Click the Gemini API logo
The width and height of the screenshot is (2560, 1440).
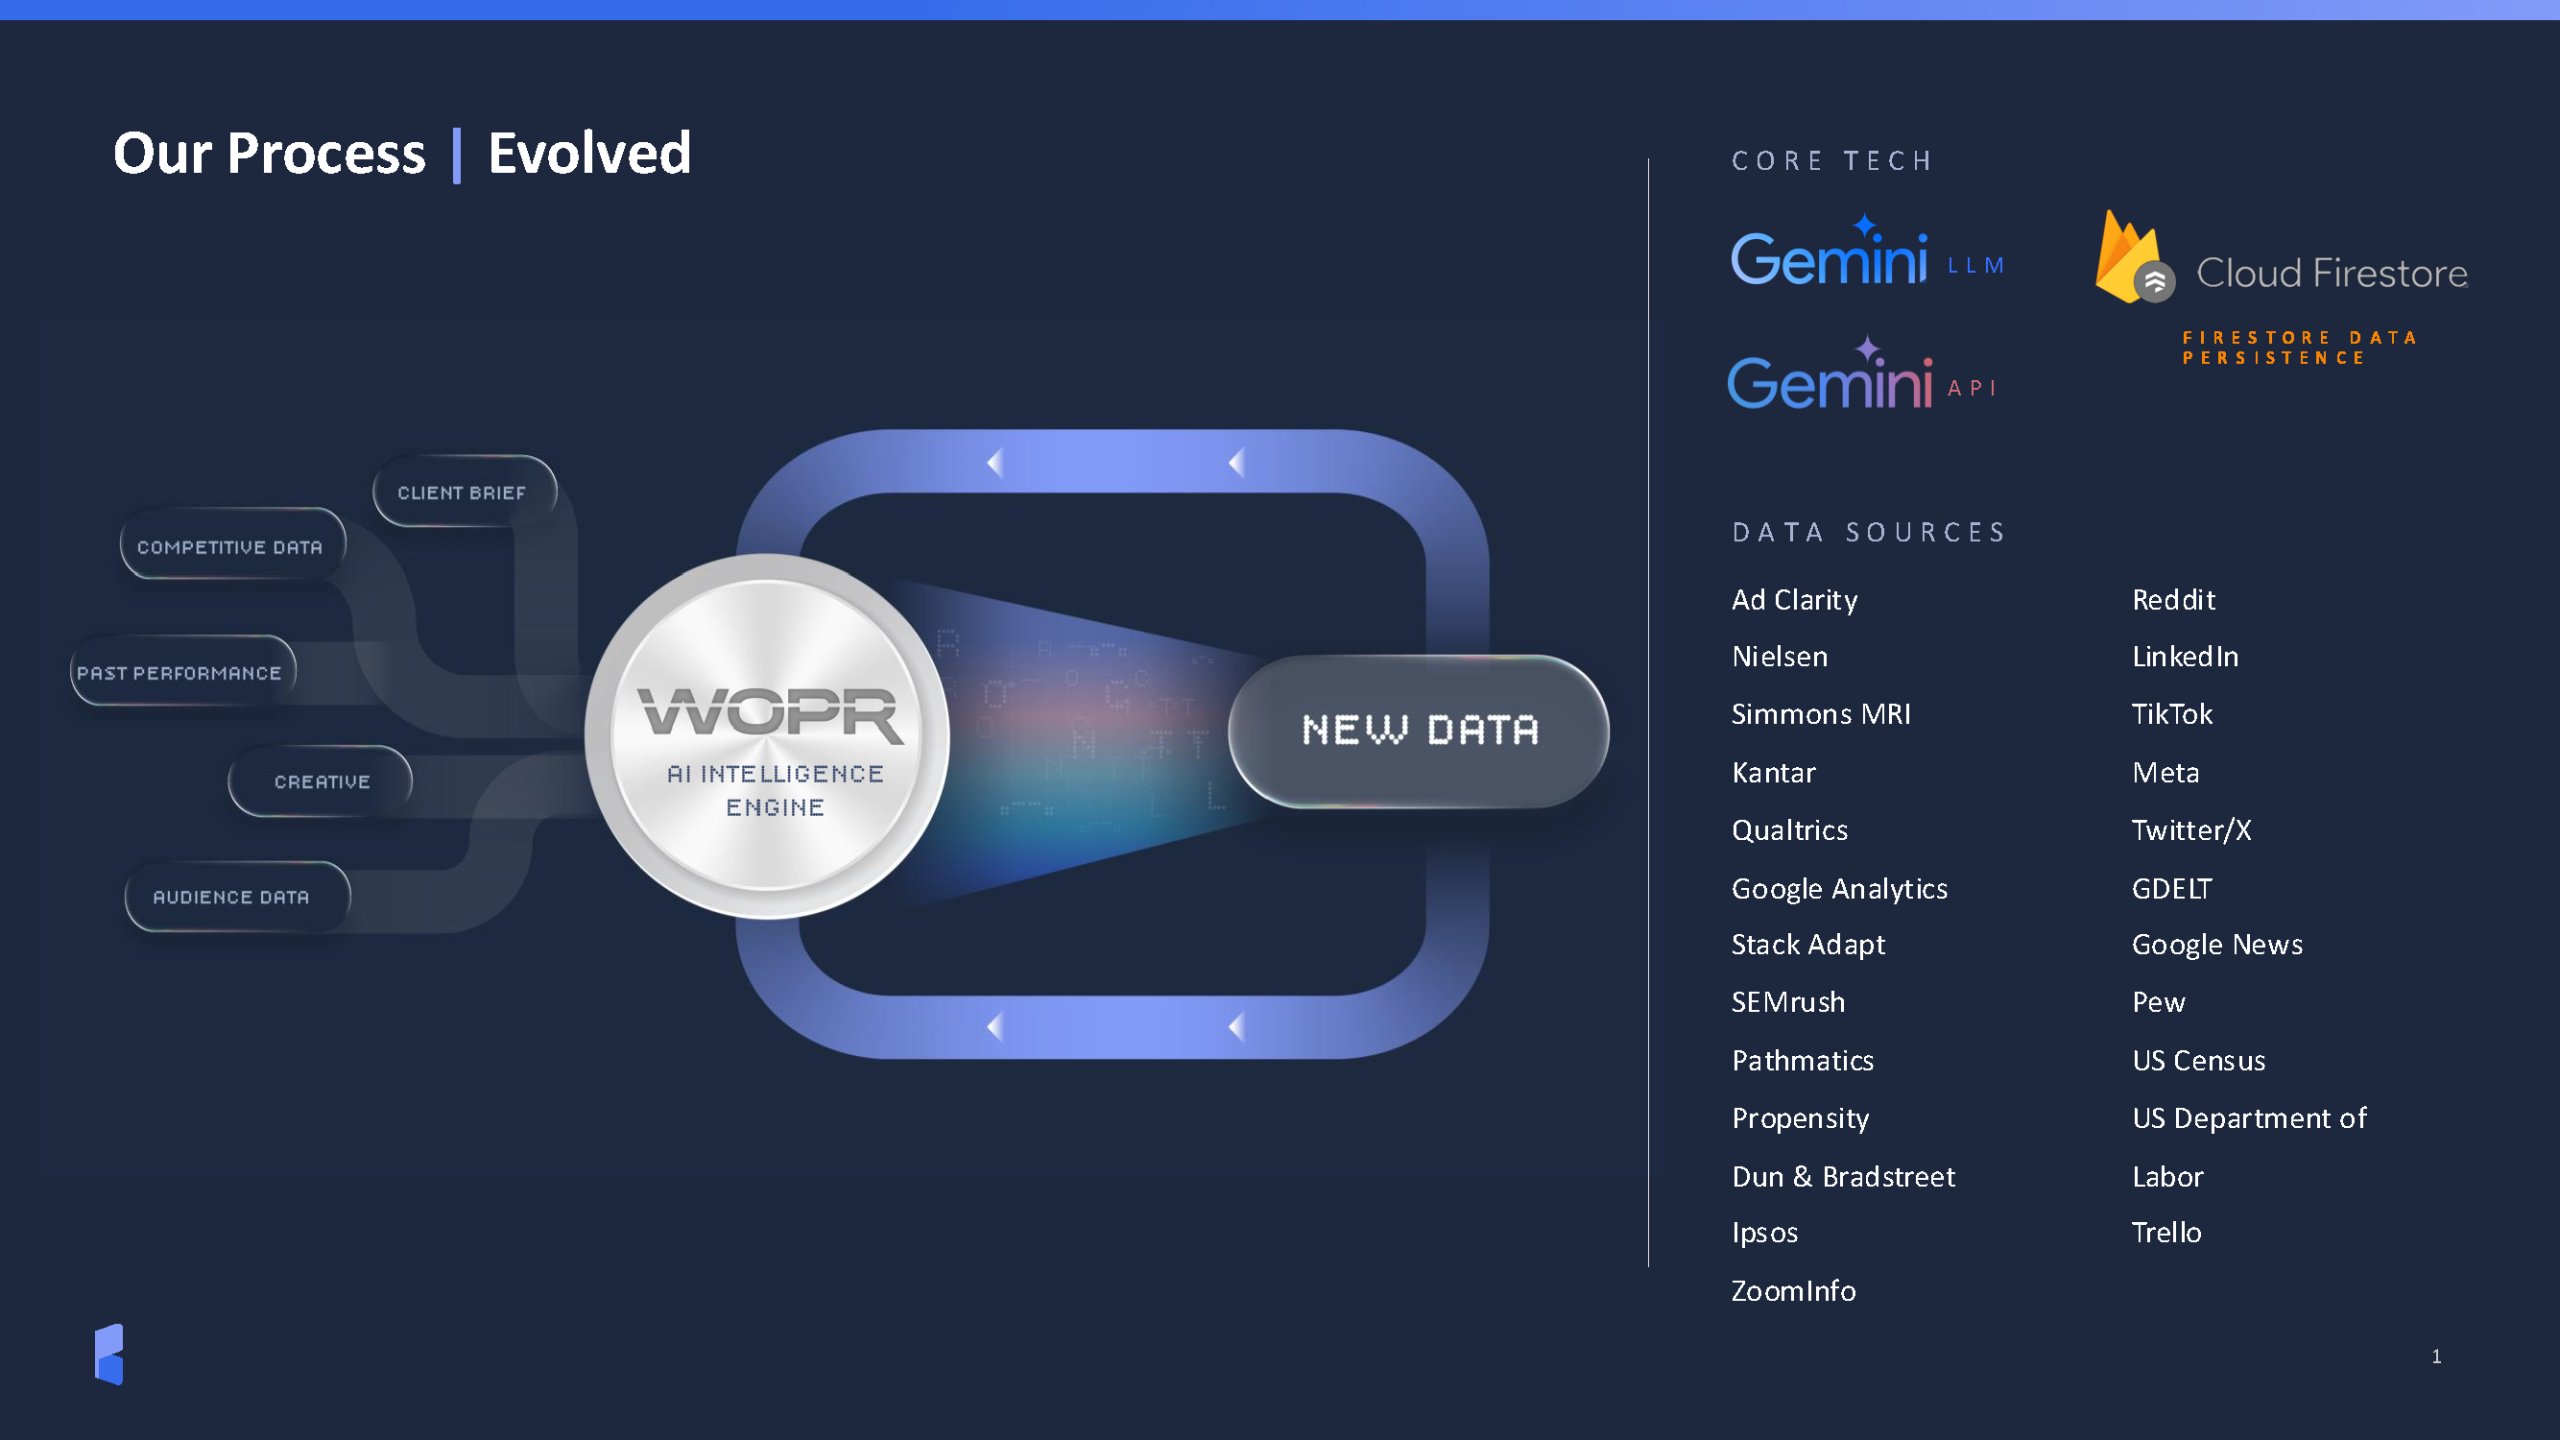pos(1830,380)
